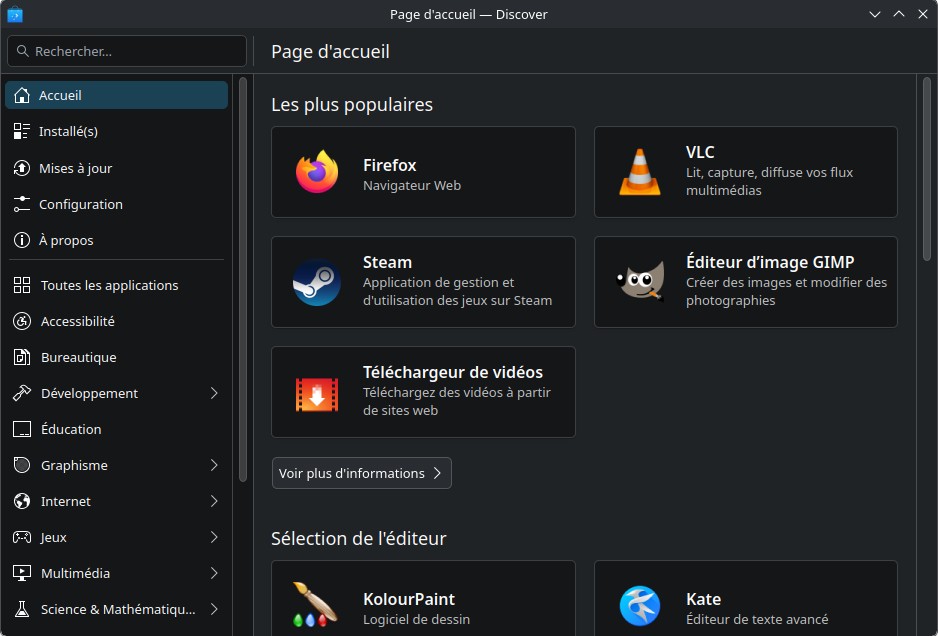Click the Kate bird icon
Screen dimensions: 938x636
[x=639, y=605]
